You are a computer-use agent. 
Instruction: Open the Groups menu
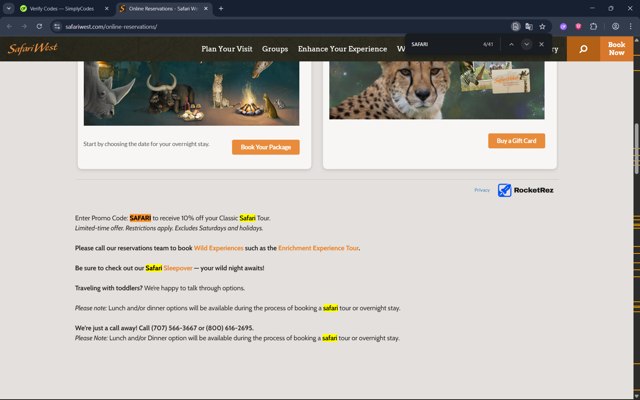[x=275, y=49]
